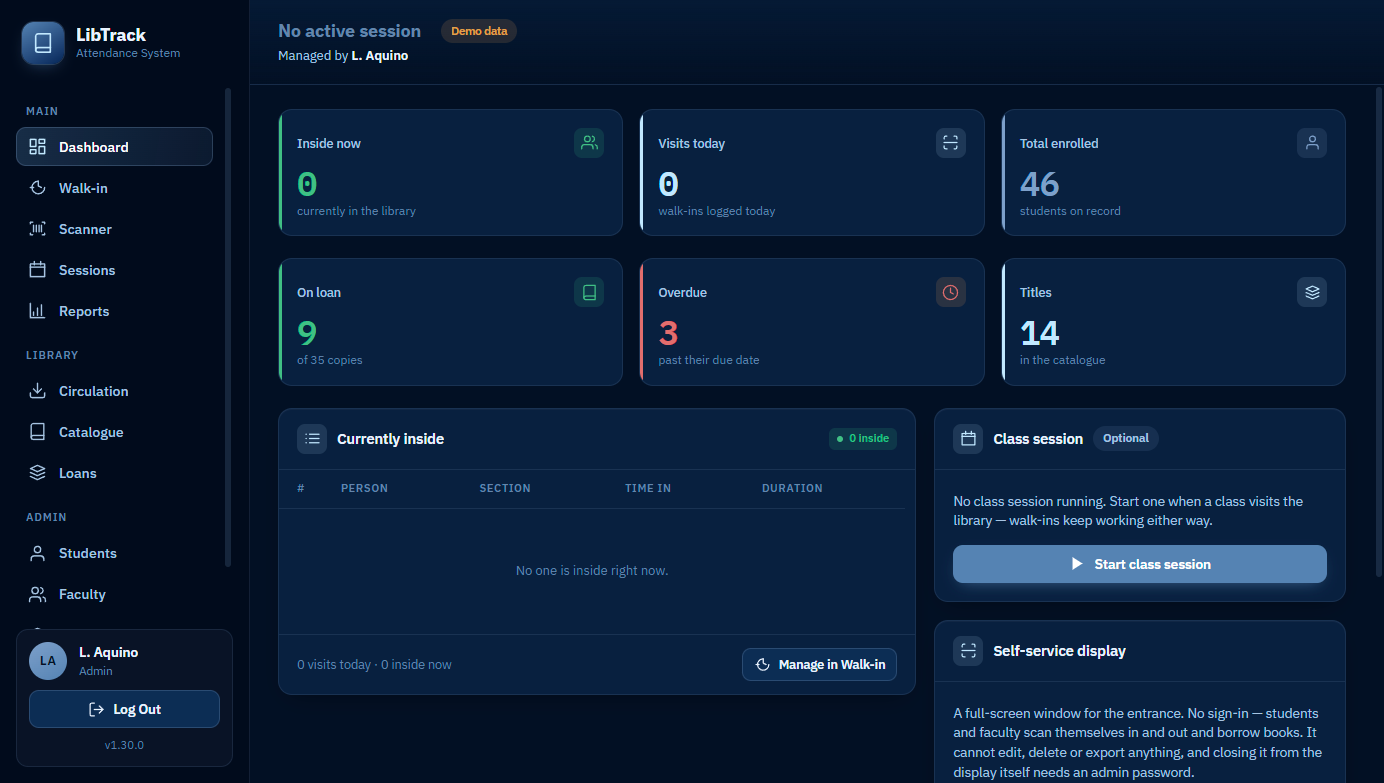Click the layers icon on Titles card
The height and width of the screenshot is (783, 1384).
click(x=1312, y=292)
